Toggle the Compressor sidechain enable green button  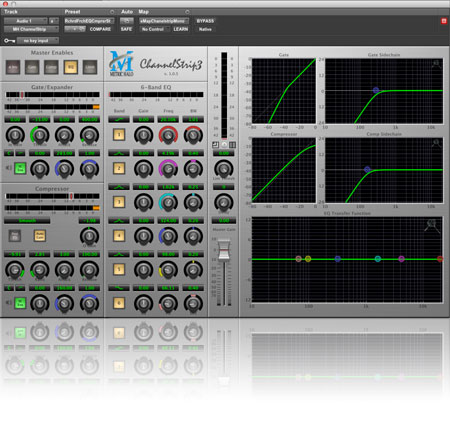(x=20, y=303)
